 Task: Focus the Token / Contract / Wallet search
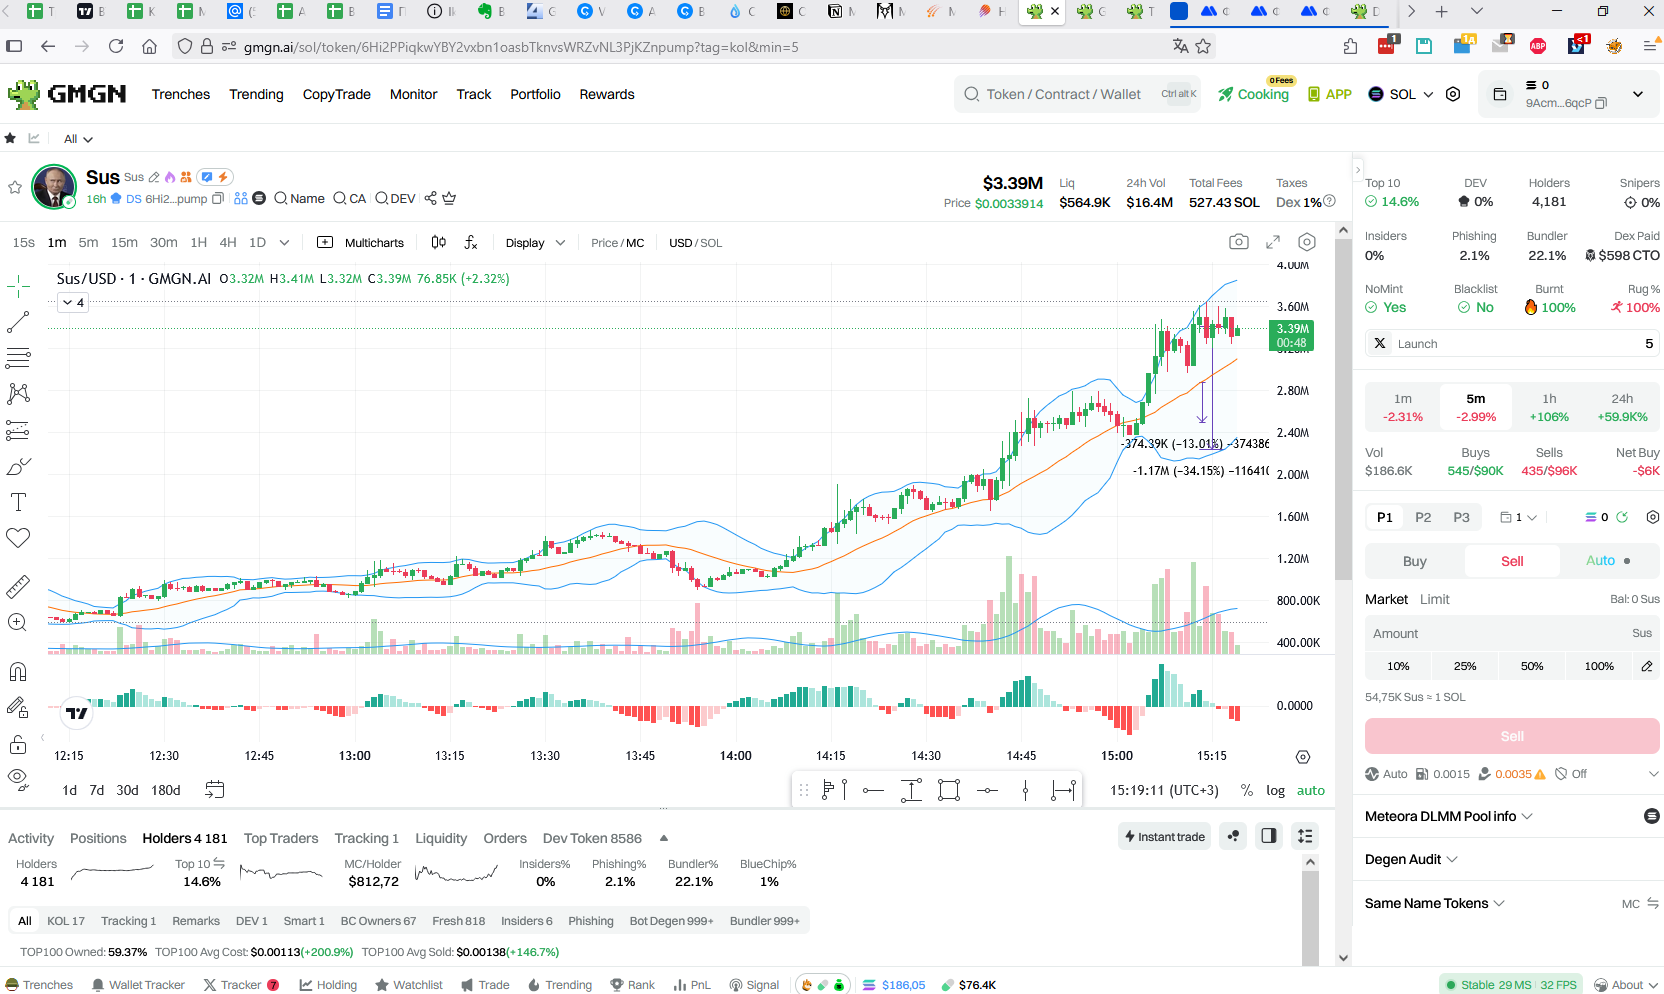(x=1078, y=94)
